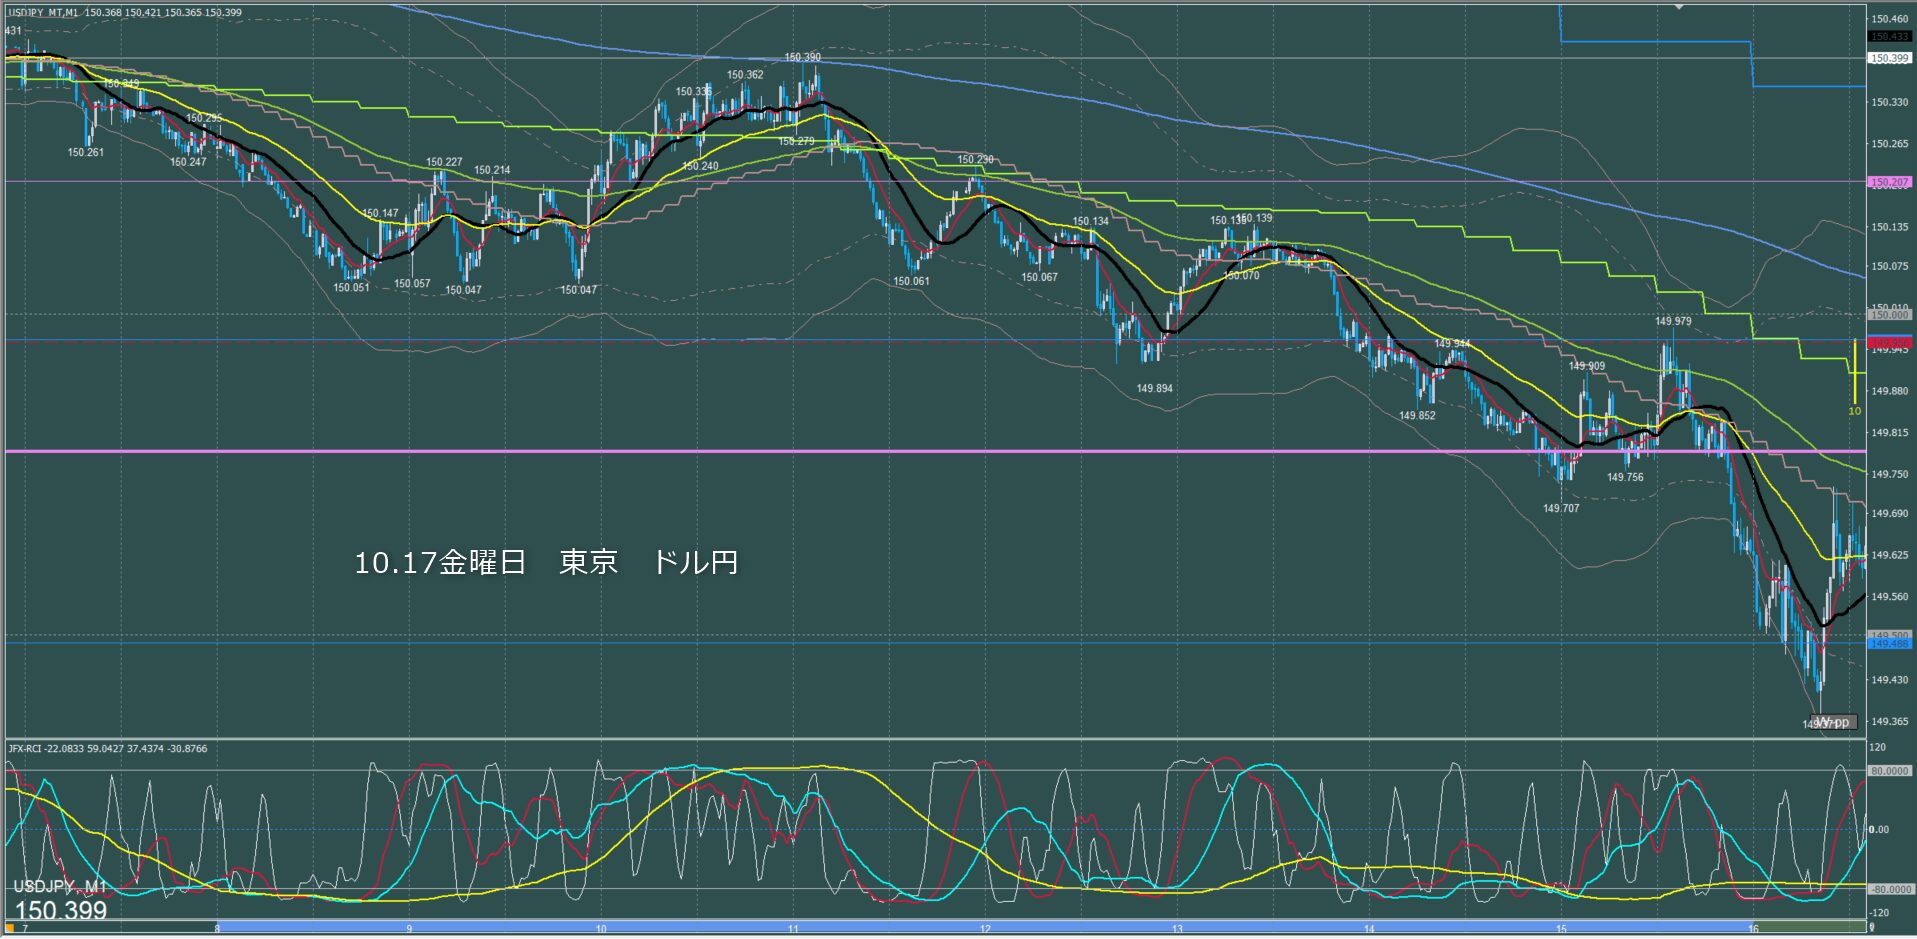Click the pink 150.207 price tag
Screen dimensions: 1917x939
point(1889,183)
